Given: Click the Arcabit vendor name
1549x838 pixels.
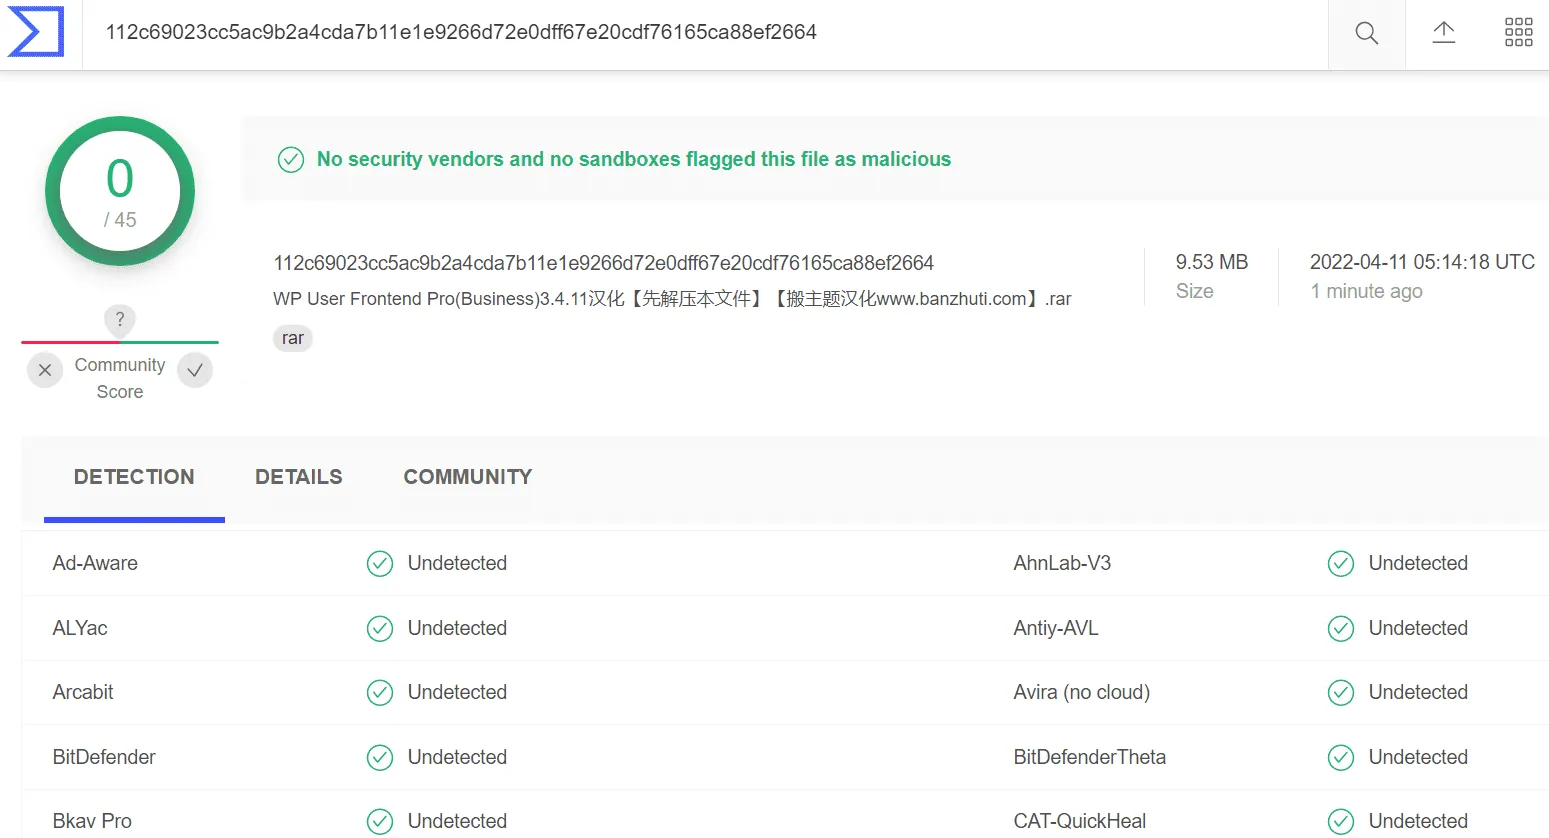Looking at the screenshot, I should [83, 692].
